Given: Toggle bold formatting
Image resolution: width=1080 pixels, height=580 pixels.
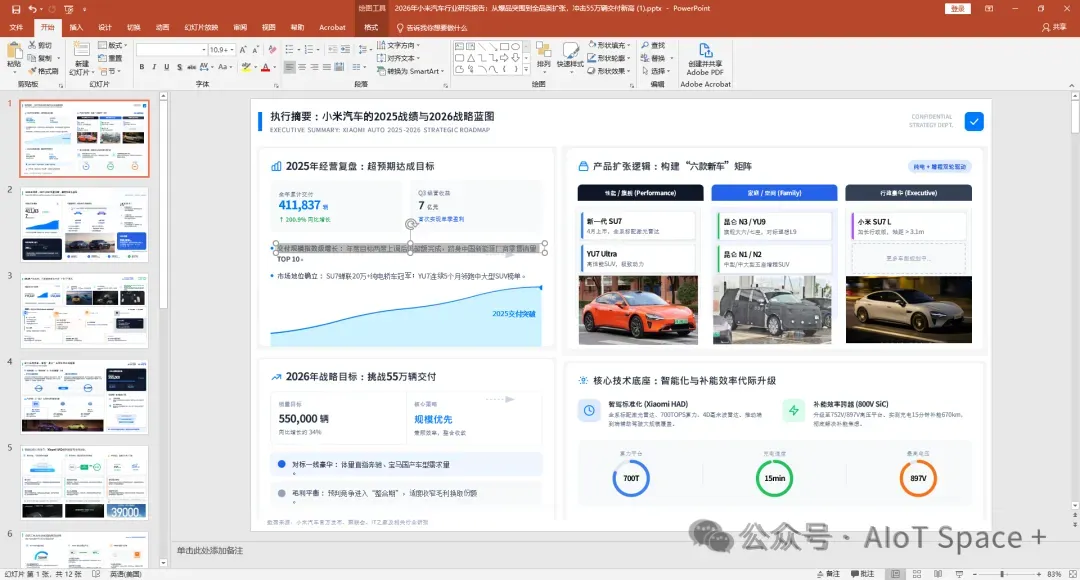Looking at the screenshot, I should pos(142,67).
